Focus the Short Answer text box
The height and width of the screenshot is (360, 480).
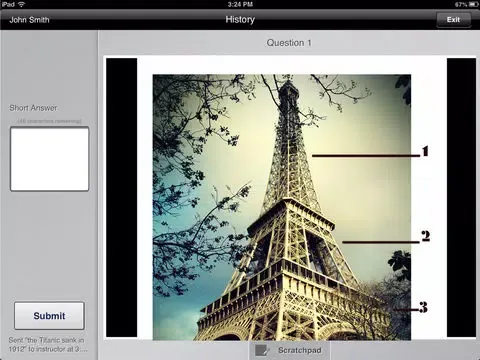[49, 159]
